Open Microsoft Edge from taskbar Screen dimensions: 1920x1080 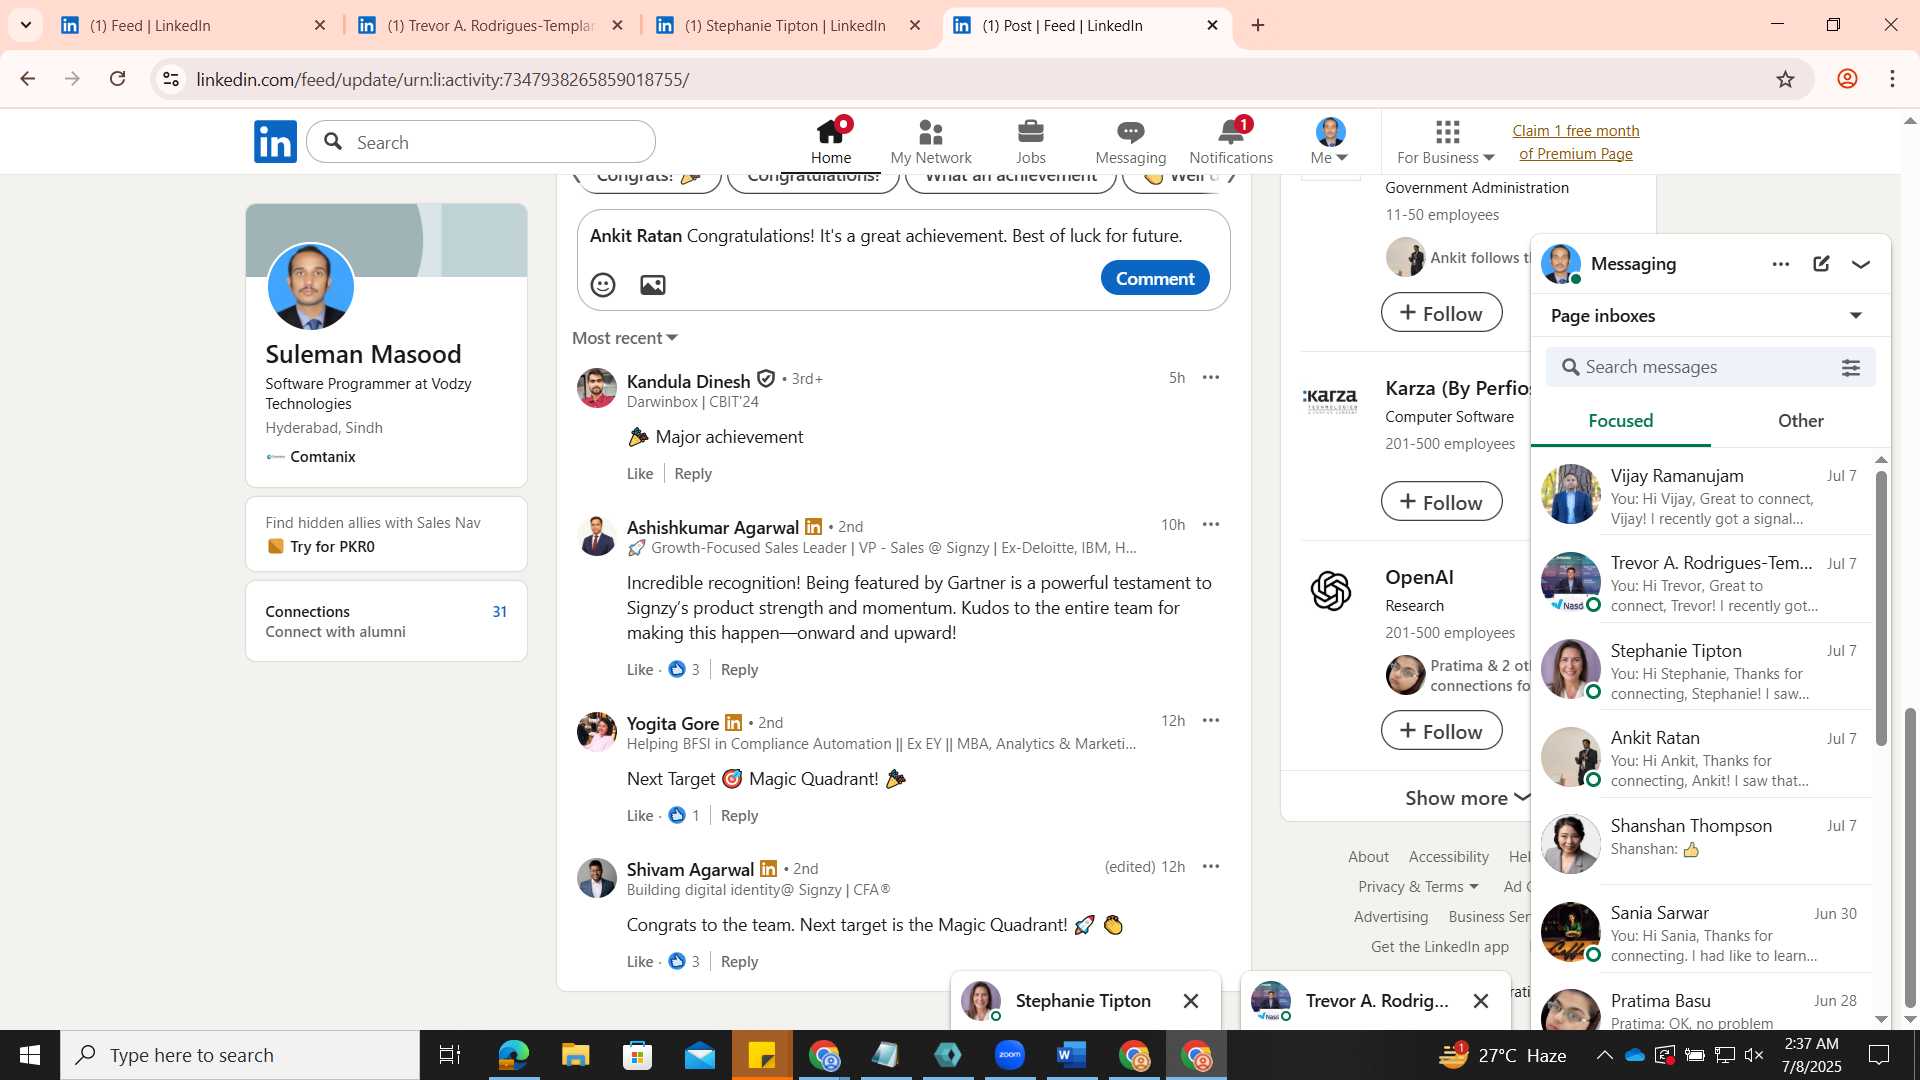click(513, 1055)
